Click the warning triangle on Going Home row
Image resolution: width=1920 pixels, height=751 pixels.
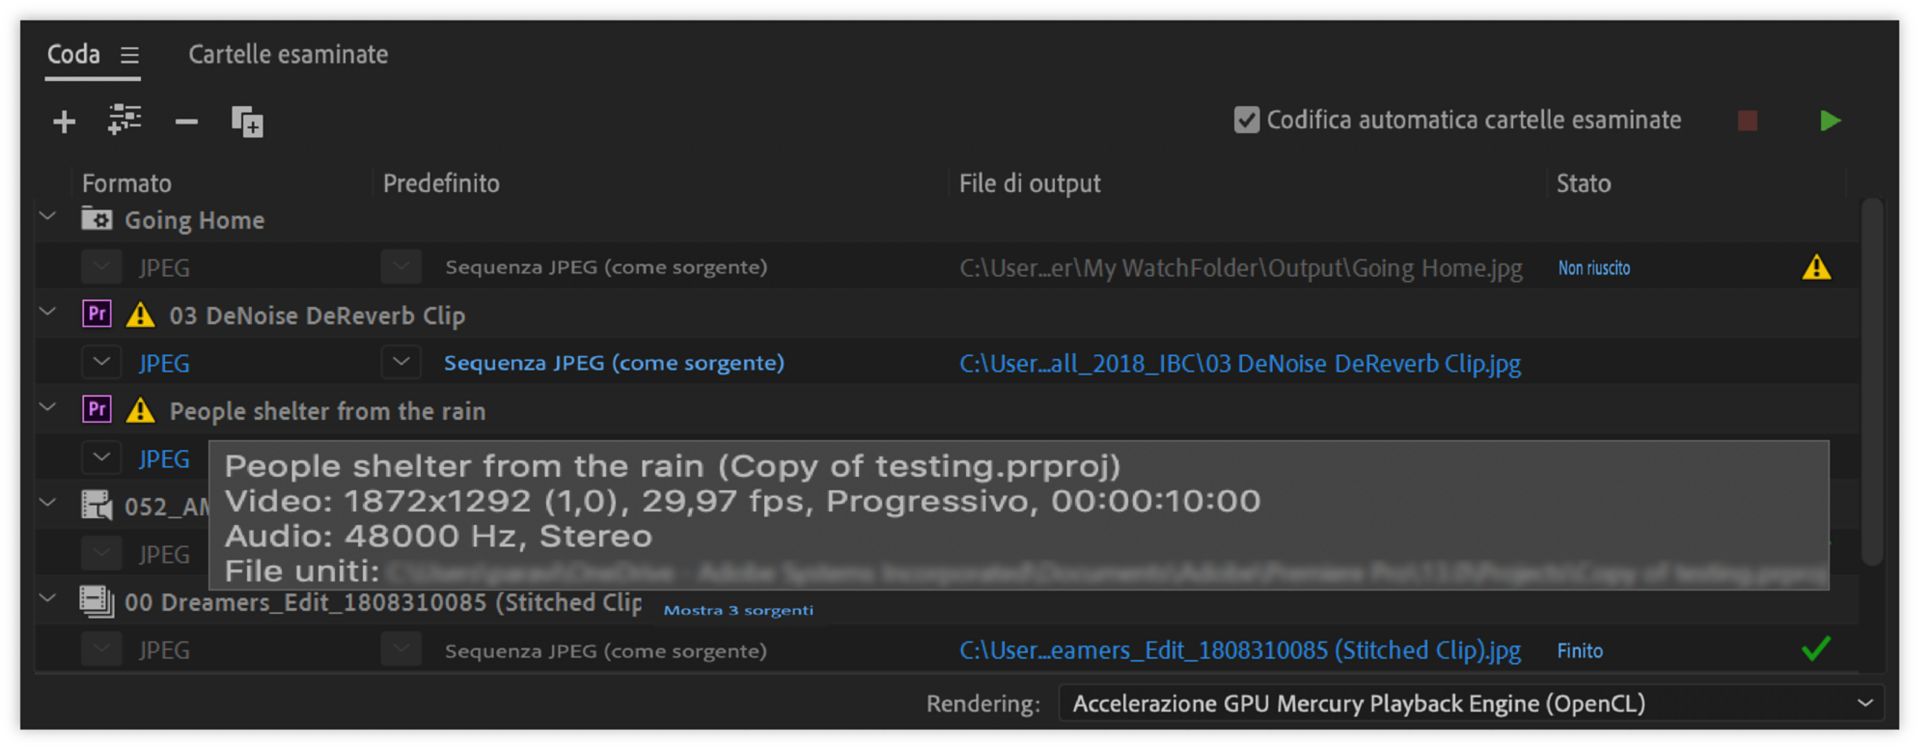tap(1819, 266)
